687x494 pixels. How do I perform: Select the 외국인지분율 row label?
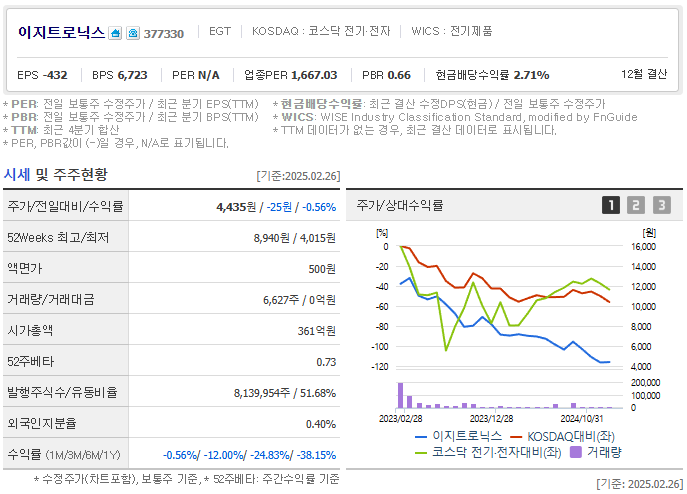point(42,423)
